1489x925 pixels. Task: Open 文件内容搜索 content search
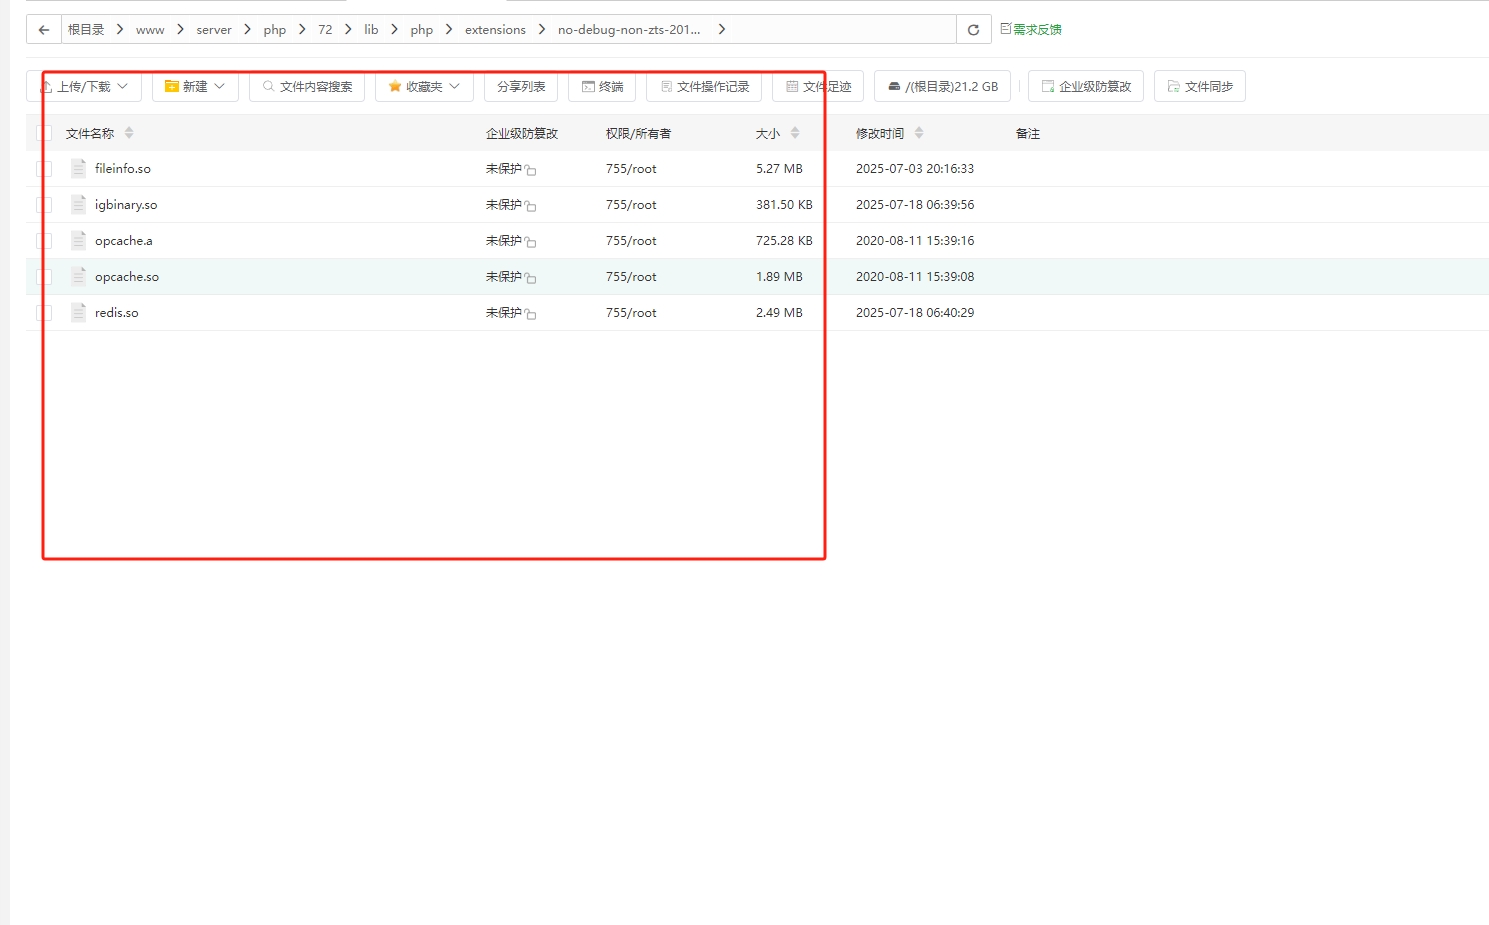click(307, 86)
